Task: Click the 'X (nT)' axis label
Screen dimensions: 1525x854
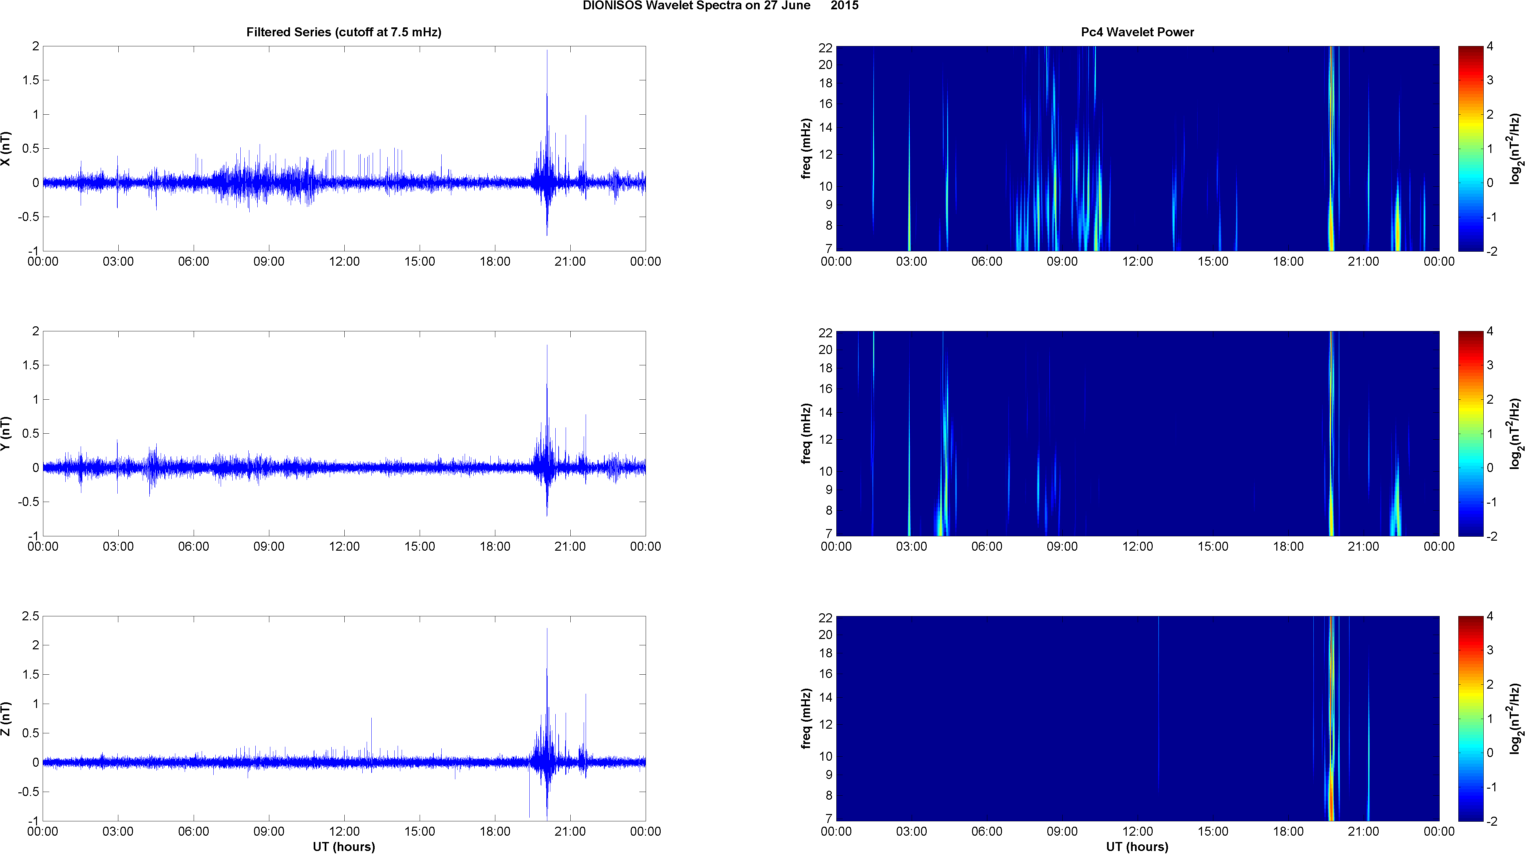Action: point(7,148)
